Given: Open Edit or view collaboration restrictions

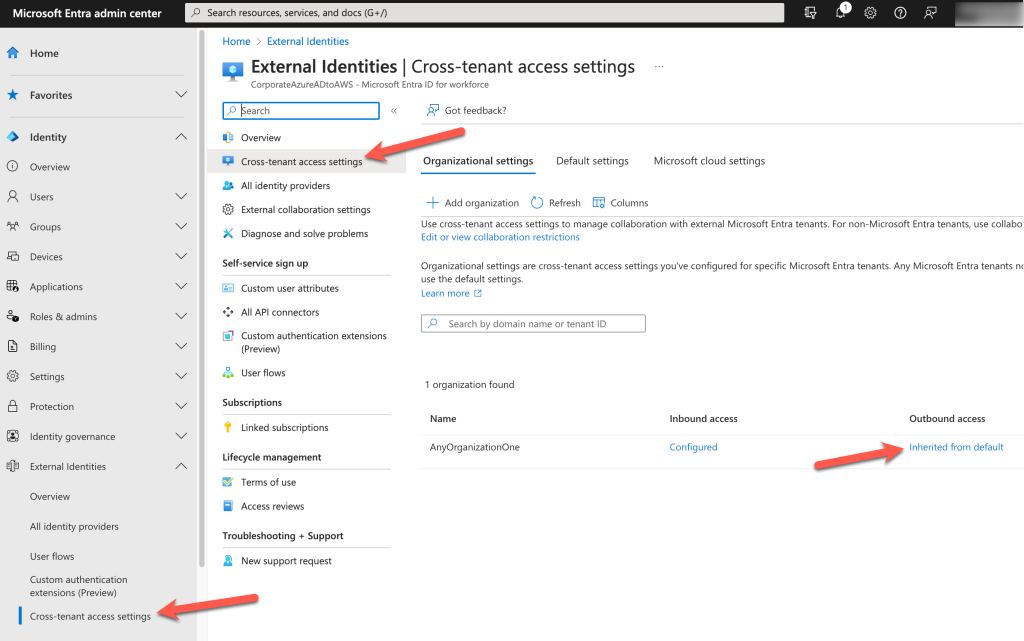Looking at the screenshot, I should [499, 237].
